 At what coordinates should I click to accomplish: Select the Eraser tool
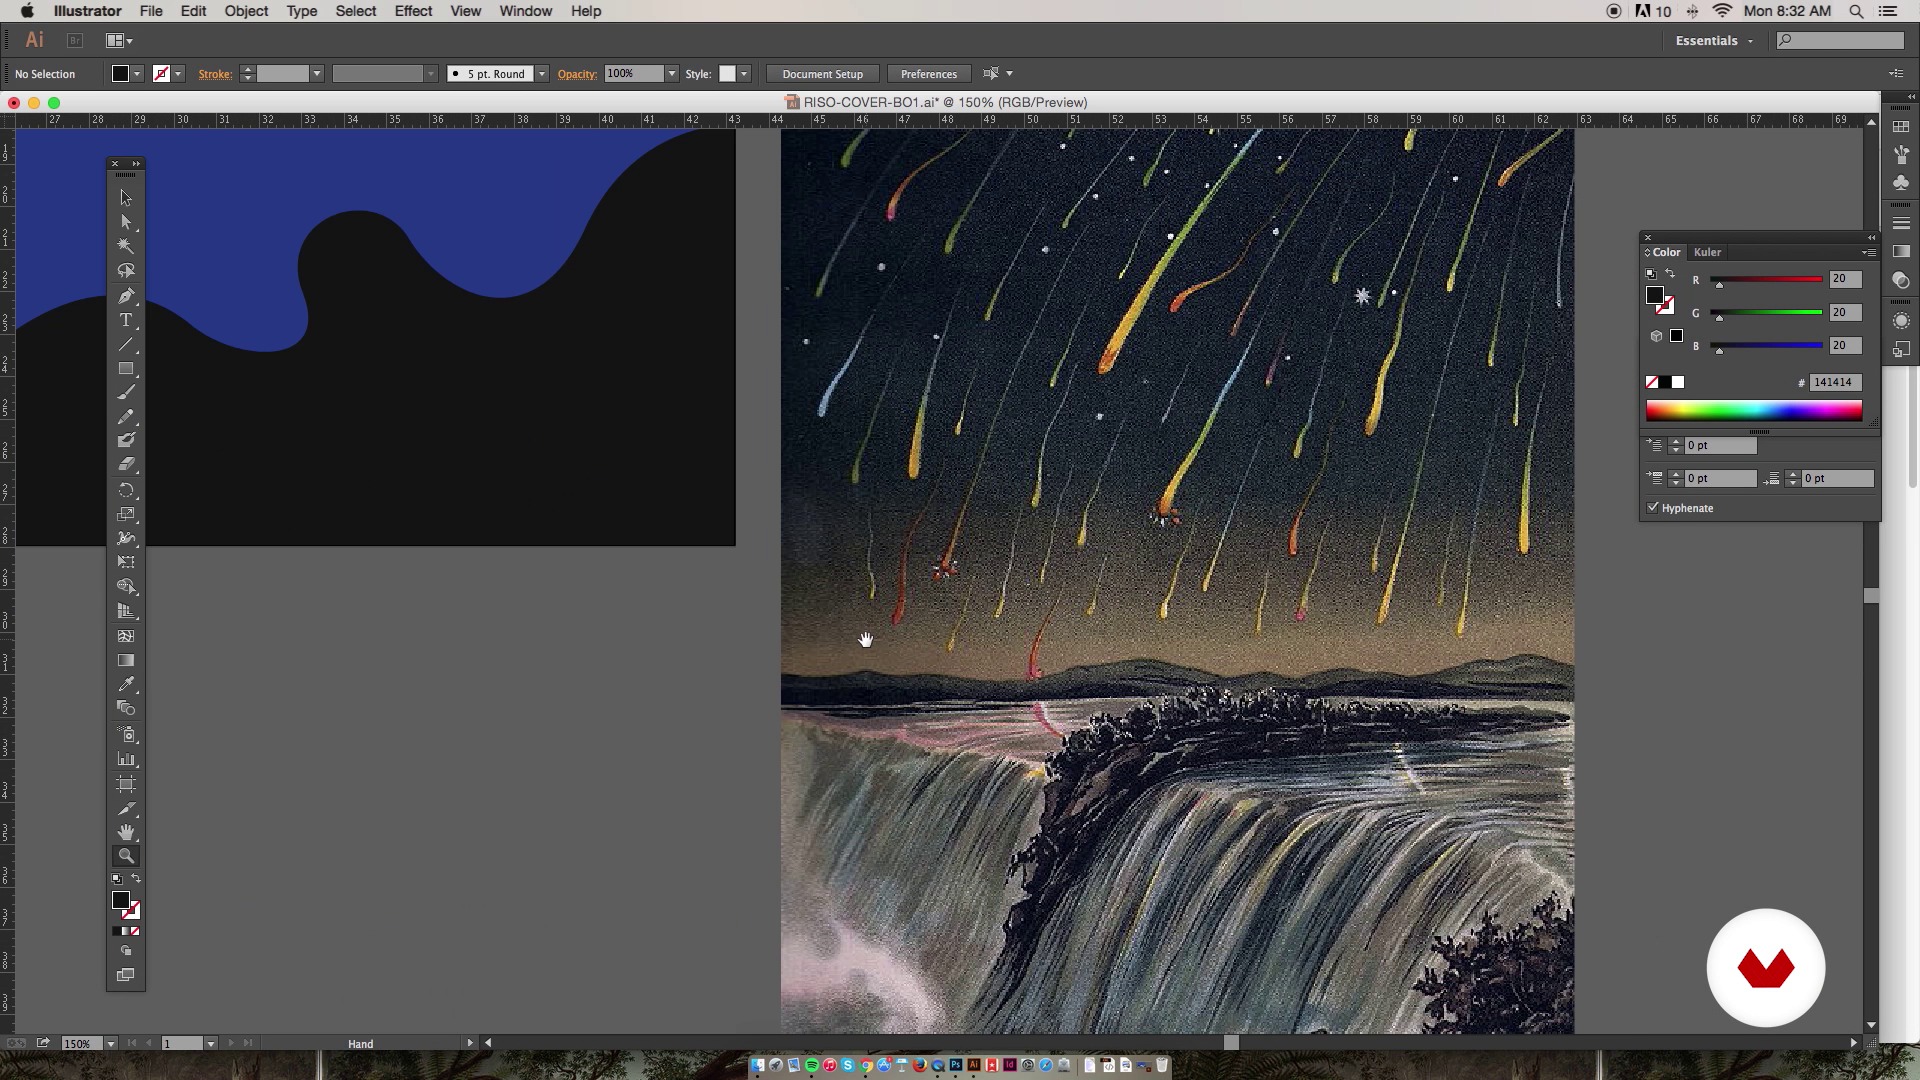(x=126, y=465)
